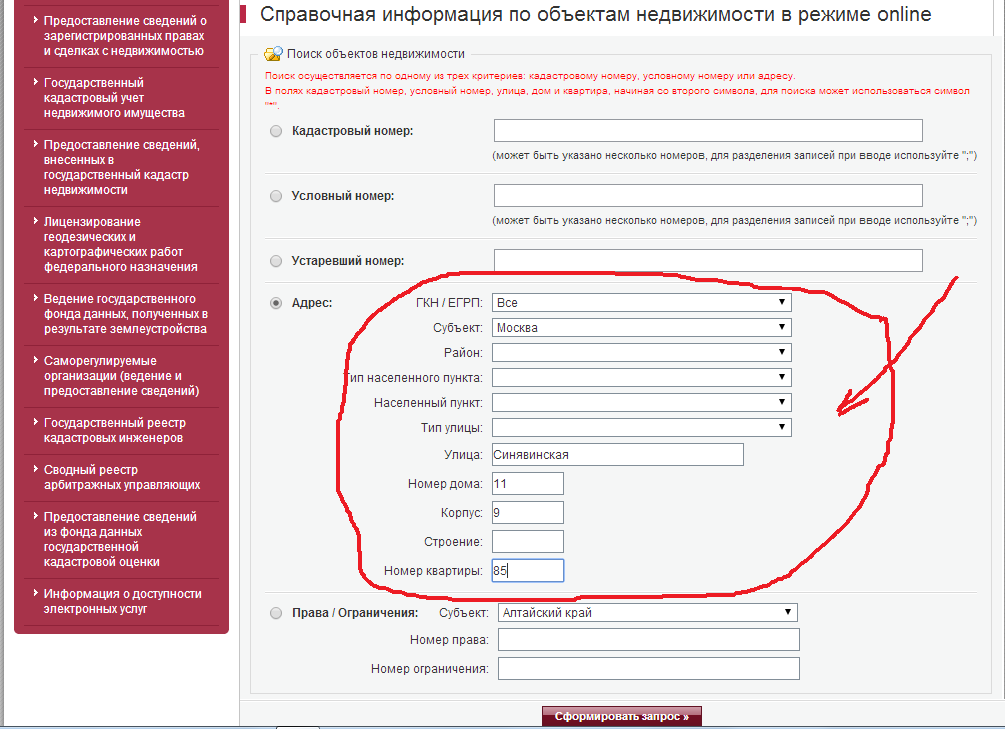Select the Права / Ограничения radio button
This screenshot has height=729, width=1005.
(x=276, y=613)
